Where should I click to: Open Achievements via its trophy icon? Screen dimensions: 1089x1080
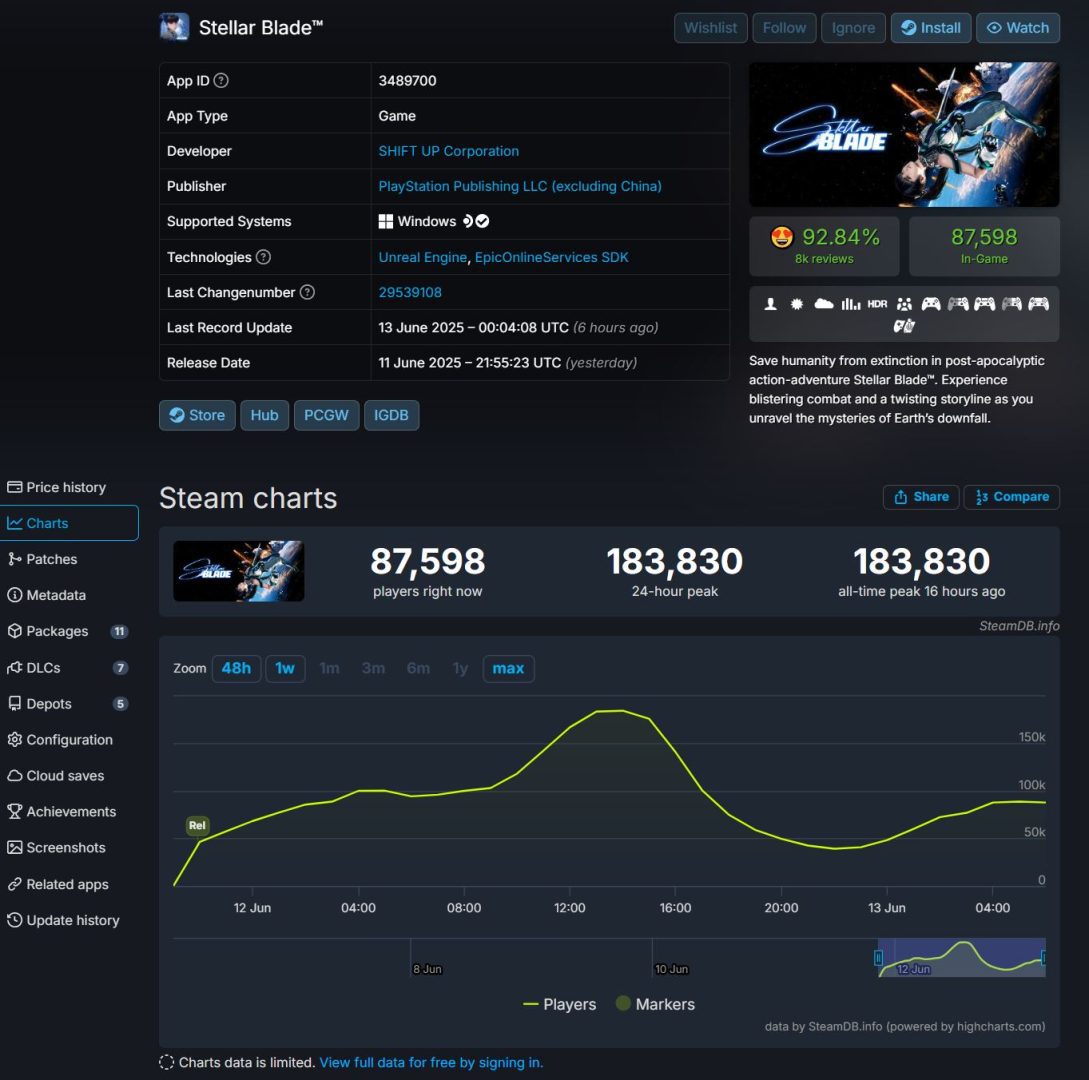(15, 812)
